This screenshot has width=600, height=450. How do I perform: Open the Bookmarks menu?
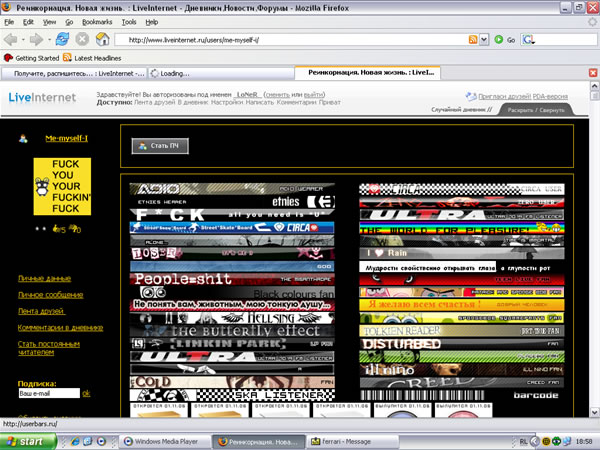tap(97, 22)
